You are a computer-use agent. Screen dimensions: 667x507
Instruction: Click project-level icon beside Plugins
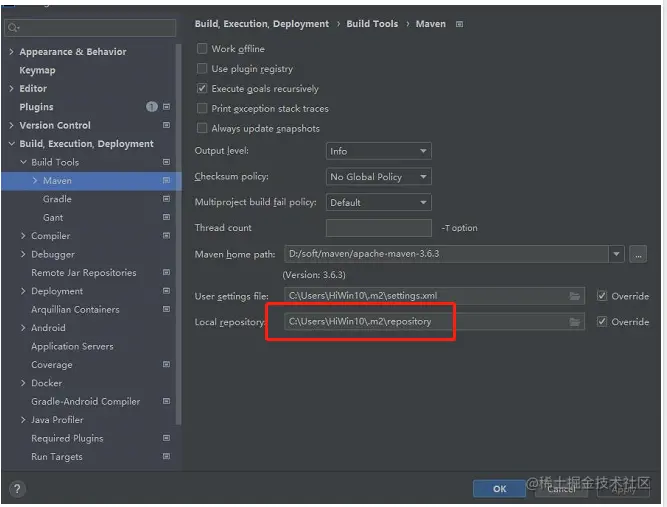click(166, 107)
